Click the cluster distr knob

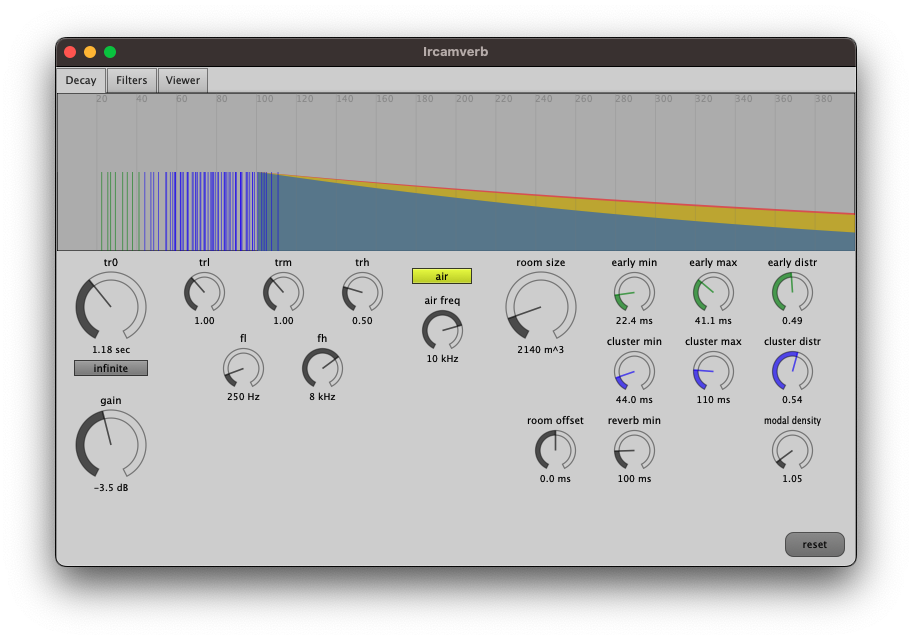792,372
